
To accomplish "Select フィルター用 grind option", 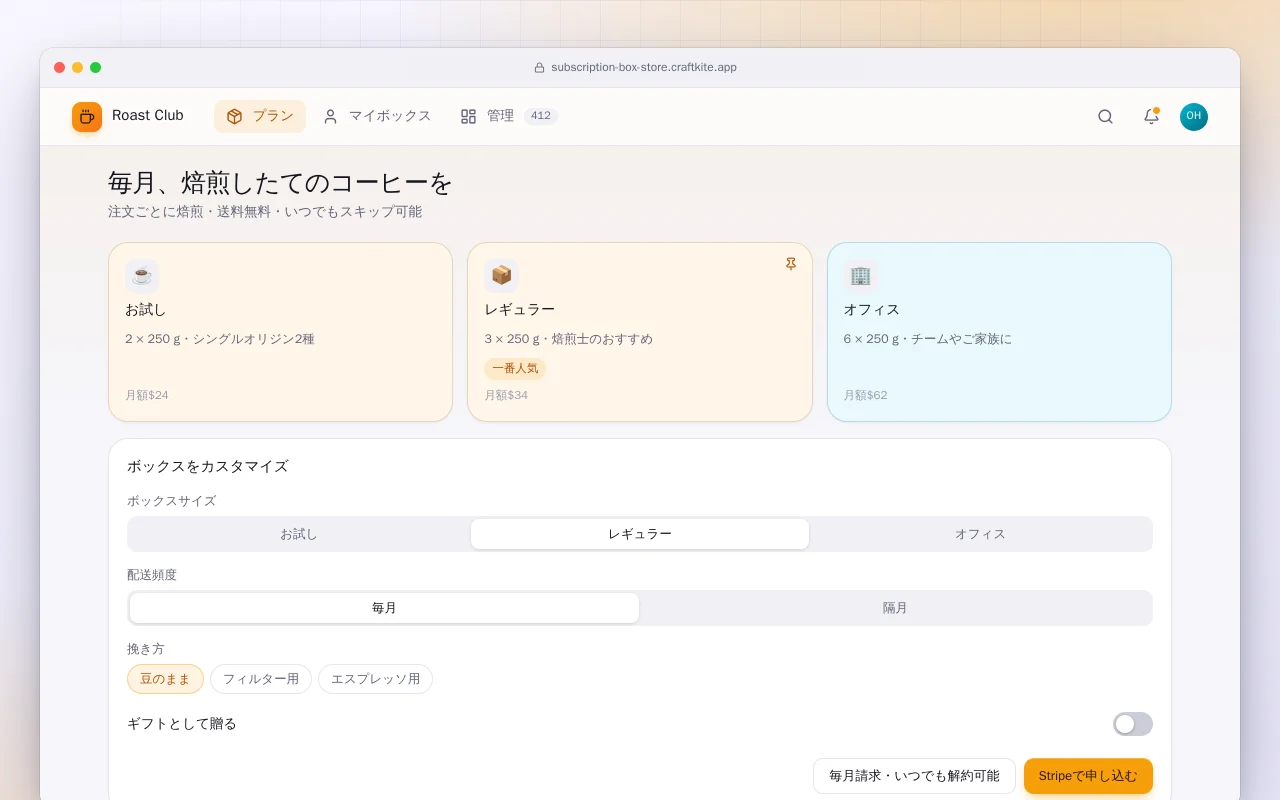I will (261, 679).
